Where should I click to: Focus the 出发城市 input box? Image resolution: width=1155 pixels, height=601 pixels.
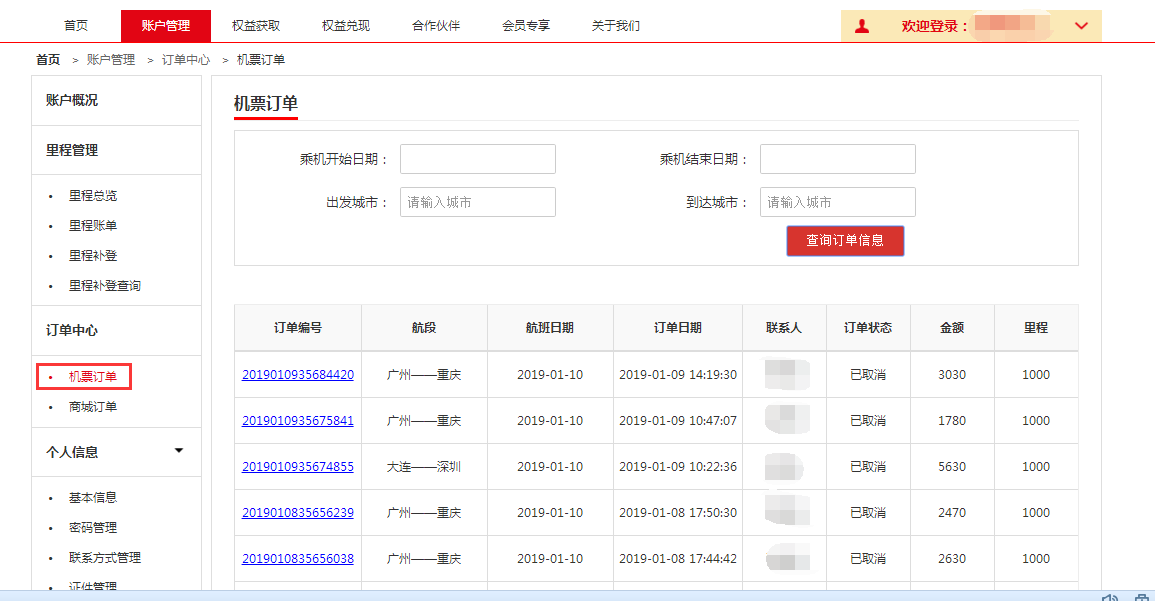pos(478,202)
